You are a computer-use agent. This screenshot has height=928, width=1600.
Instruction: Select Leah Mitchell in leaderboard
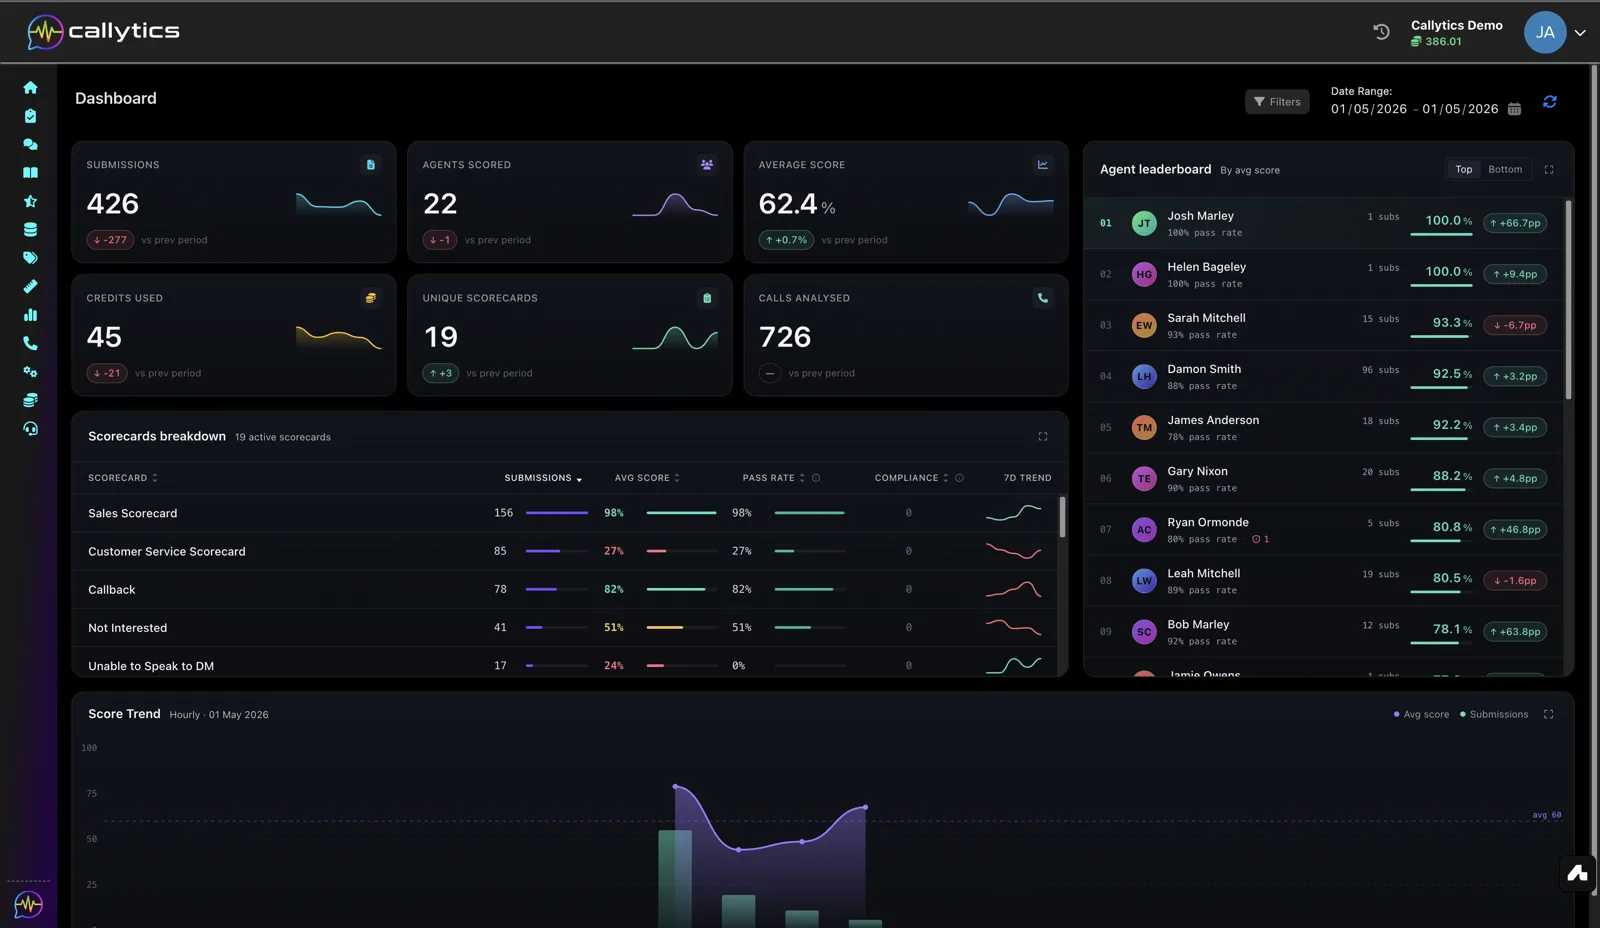click(x=1324, y=580)
